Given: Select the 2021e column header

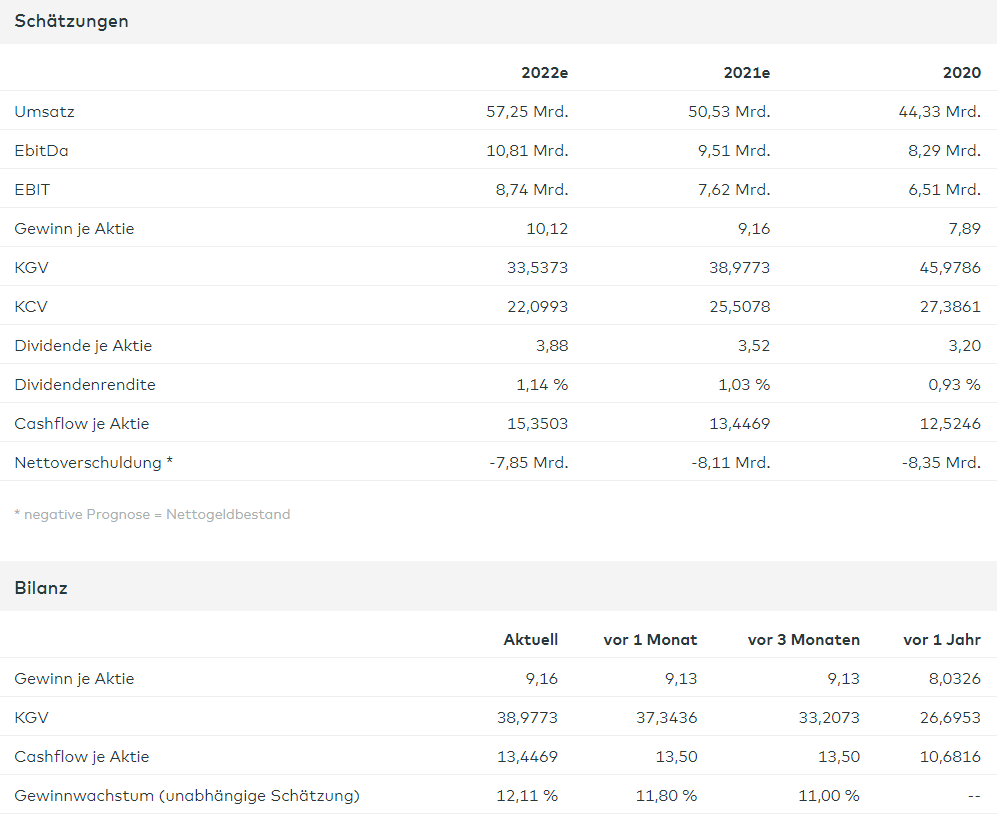Looking at the screenshot, I should [746, 73].
